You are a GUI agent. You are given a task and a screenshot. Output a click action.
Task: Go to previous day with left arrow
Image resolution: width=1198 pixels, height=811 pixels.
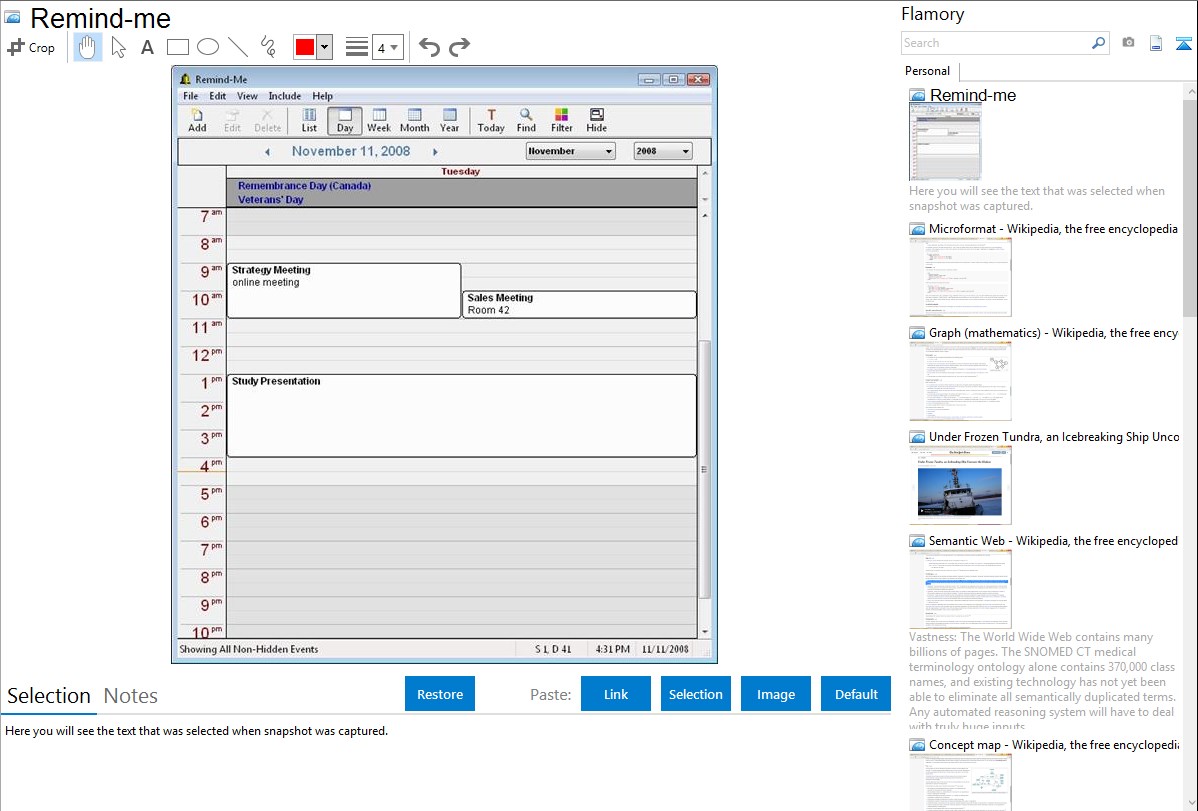[x=267, y=152]
